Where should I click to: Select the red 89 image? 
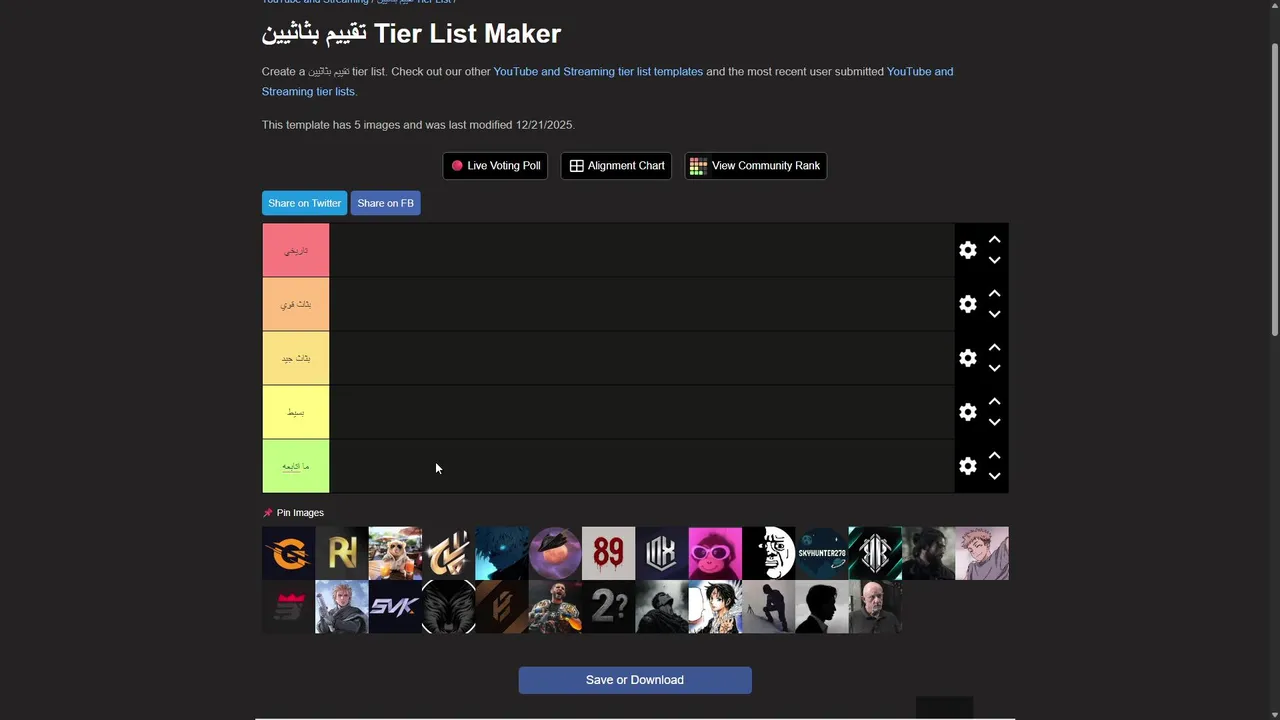608,553
